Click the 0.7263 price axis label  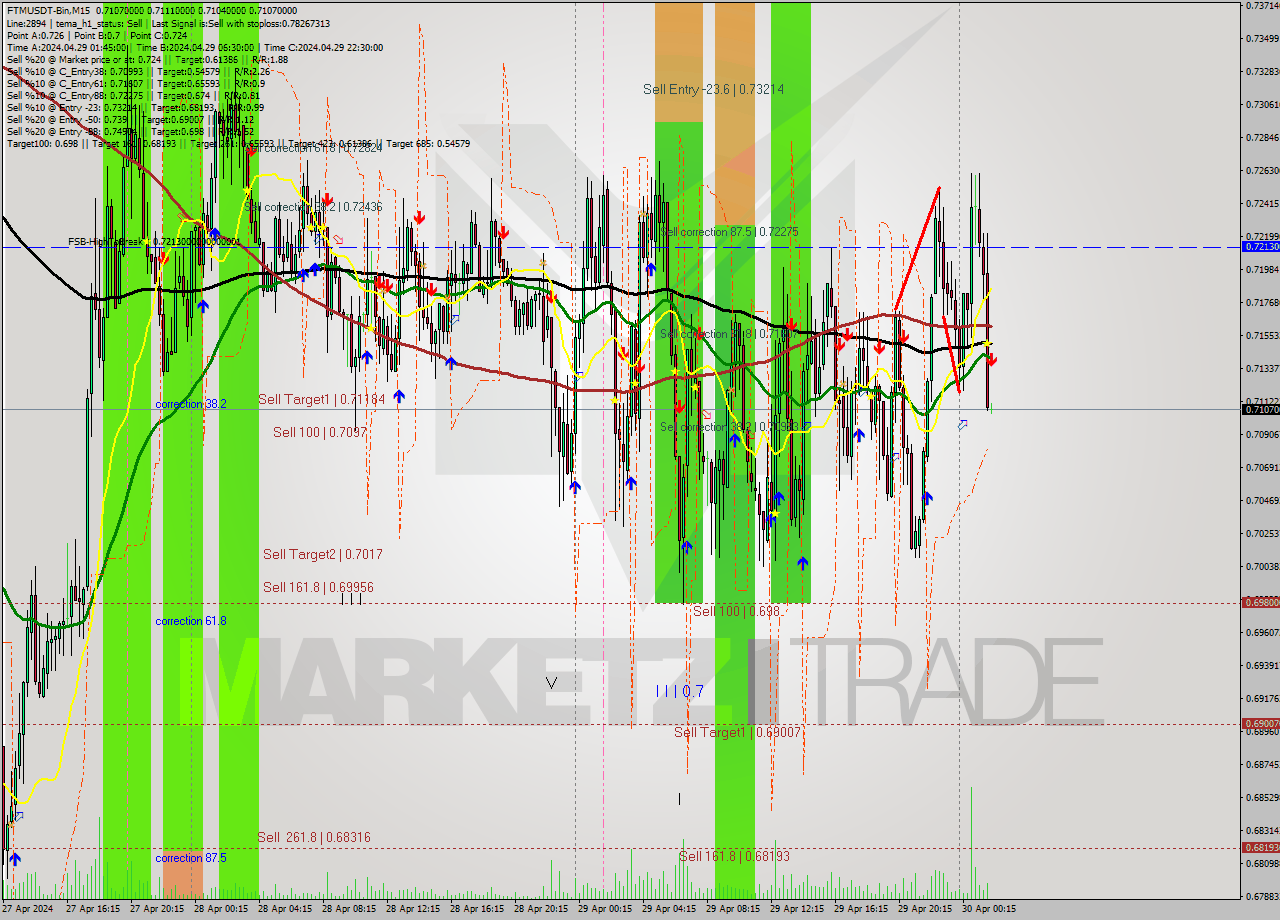pyautogui.click(x=1261, y=171)
